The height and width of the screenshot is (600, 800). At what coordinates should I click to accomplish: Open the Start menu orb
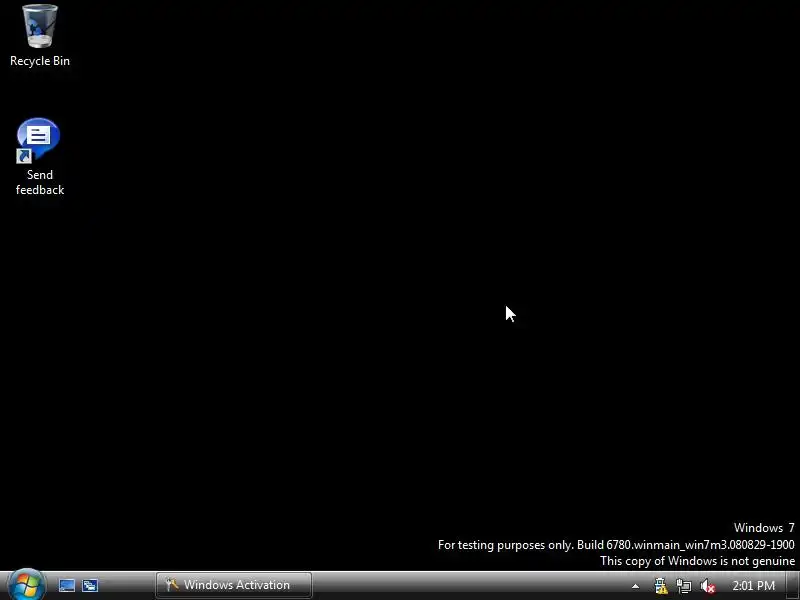pos(27,585)
